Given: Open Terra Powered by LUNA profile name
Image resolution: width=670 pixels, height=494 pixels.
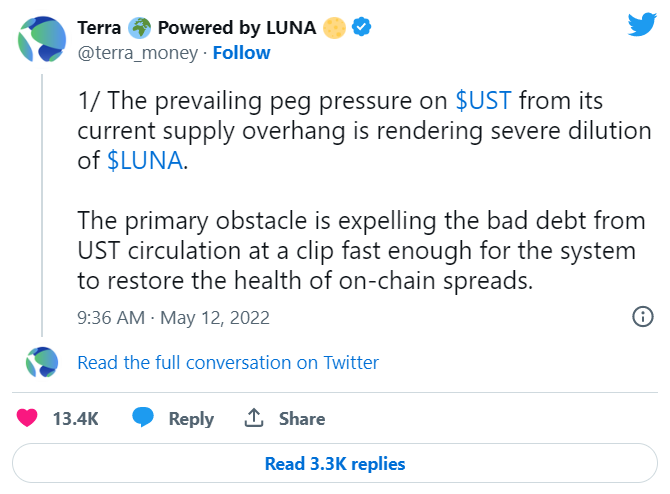Looking at the screenshot, I should click(x=197, y=27).
